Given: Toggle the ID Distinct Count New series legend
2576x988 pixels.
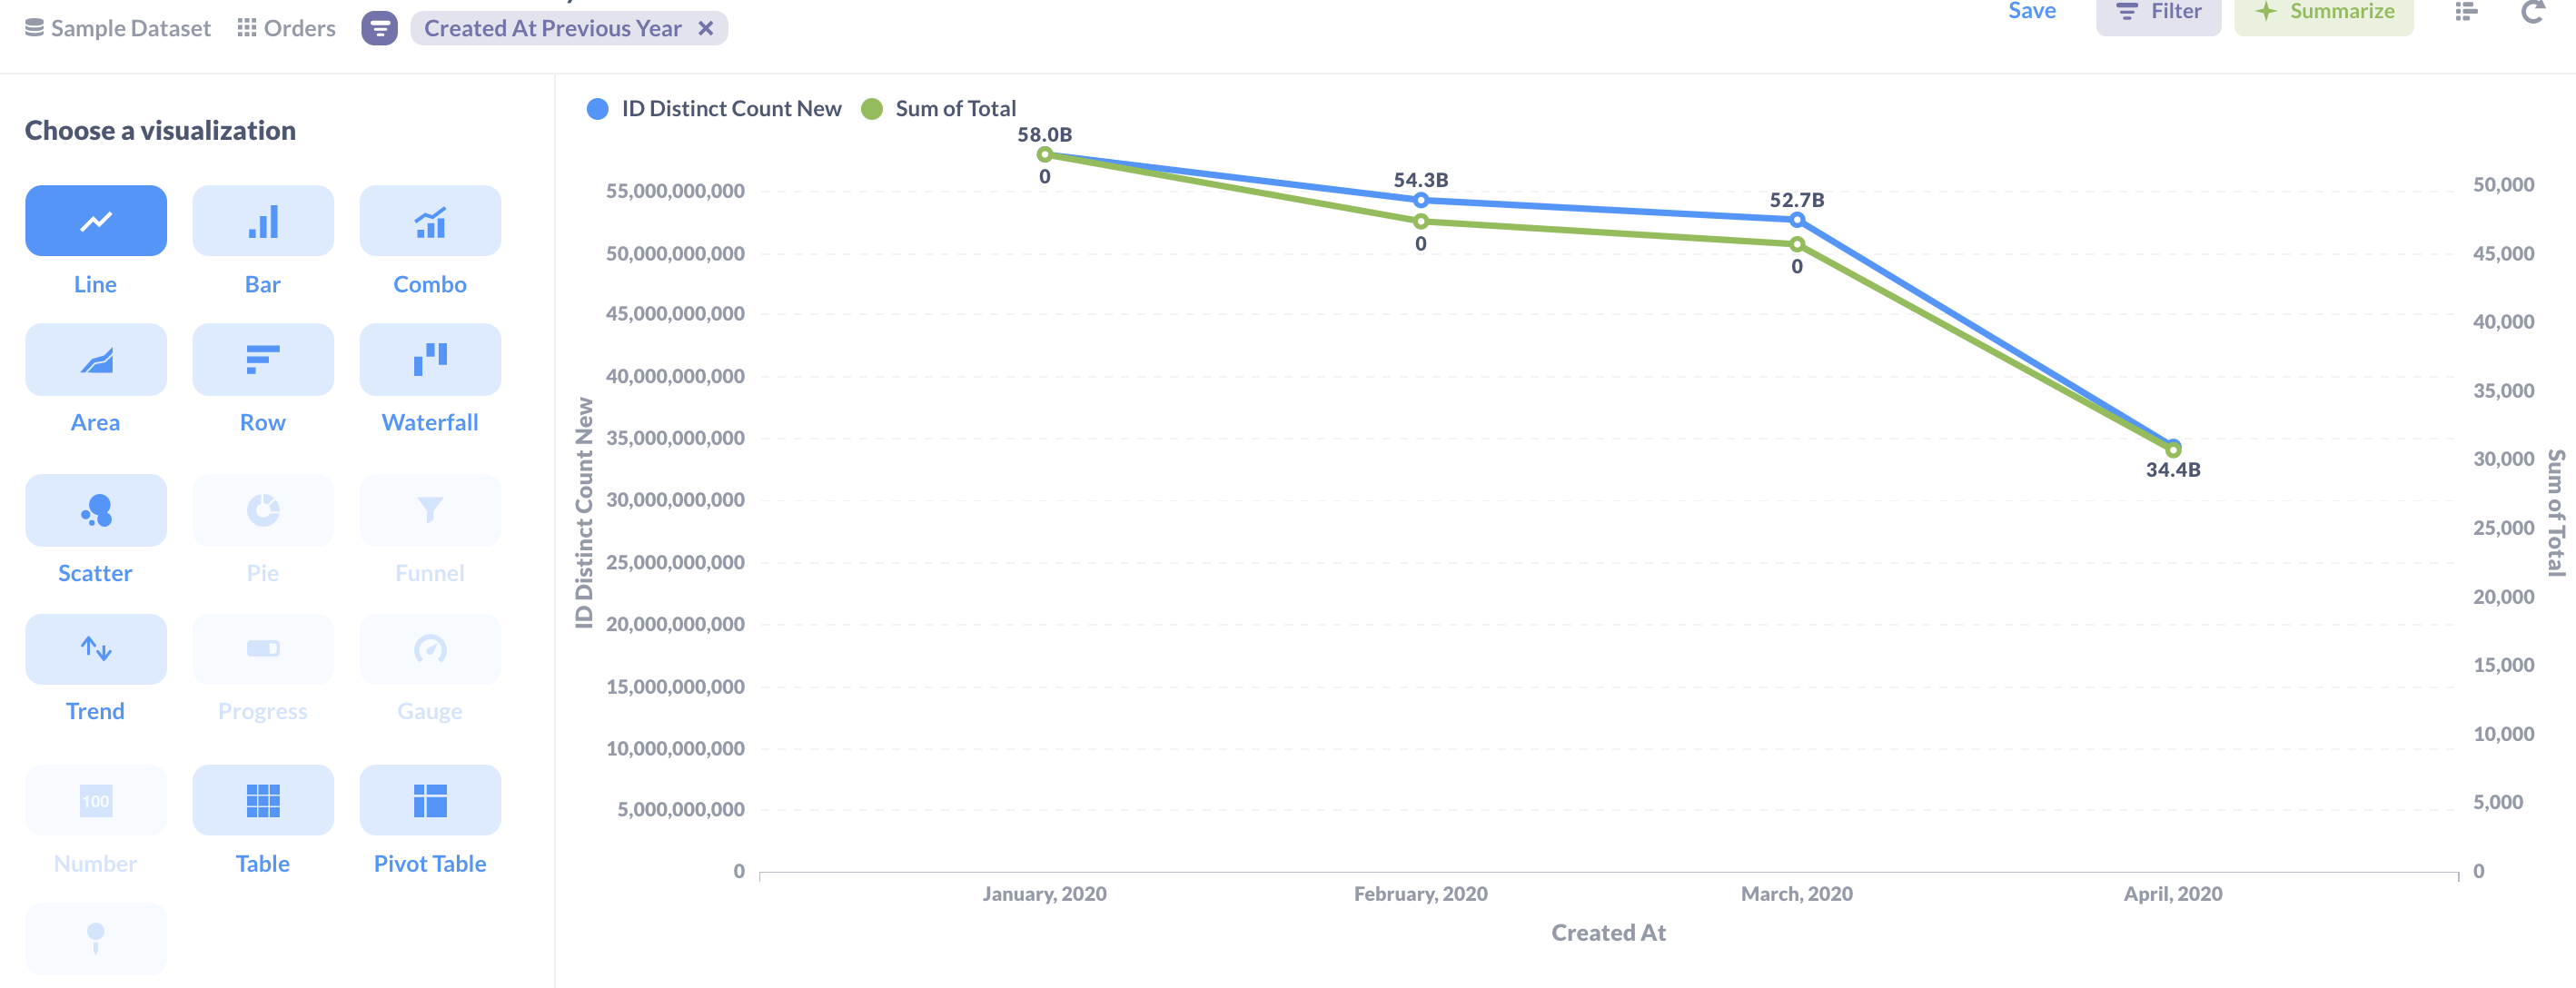Looking at the screenshot, I should click(714, 108).
